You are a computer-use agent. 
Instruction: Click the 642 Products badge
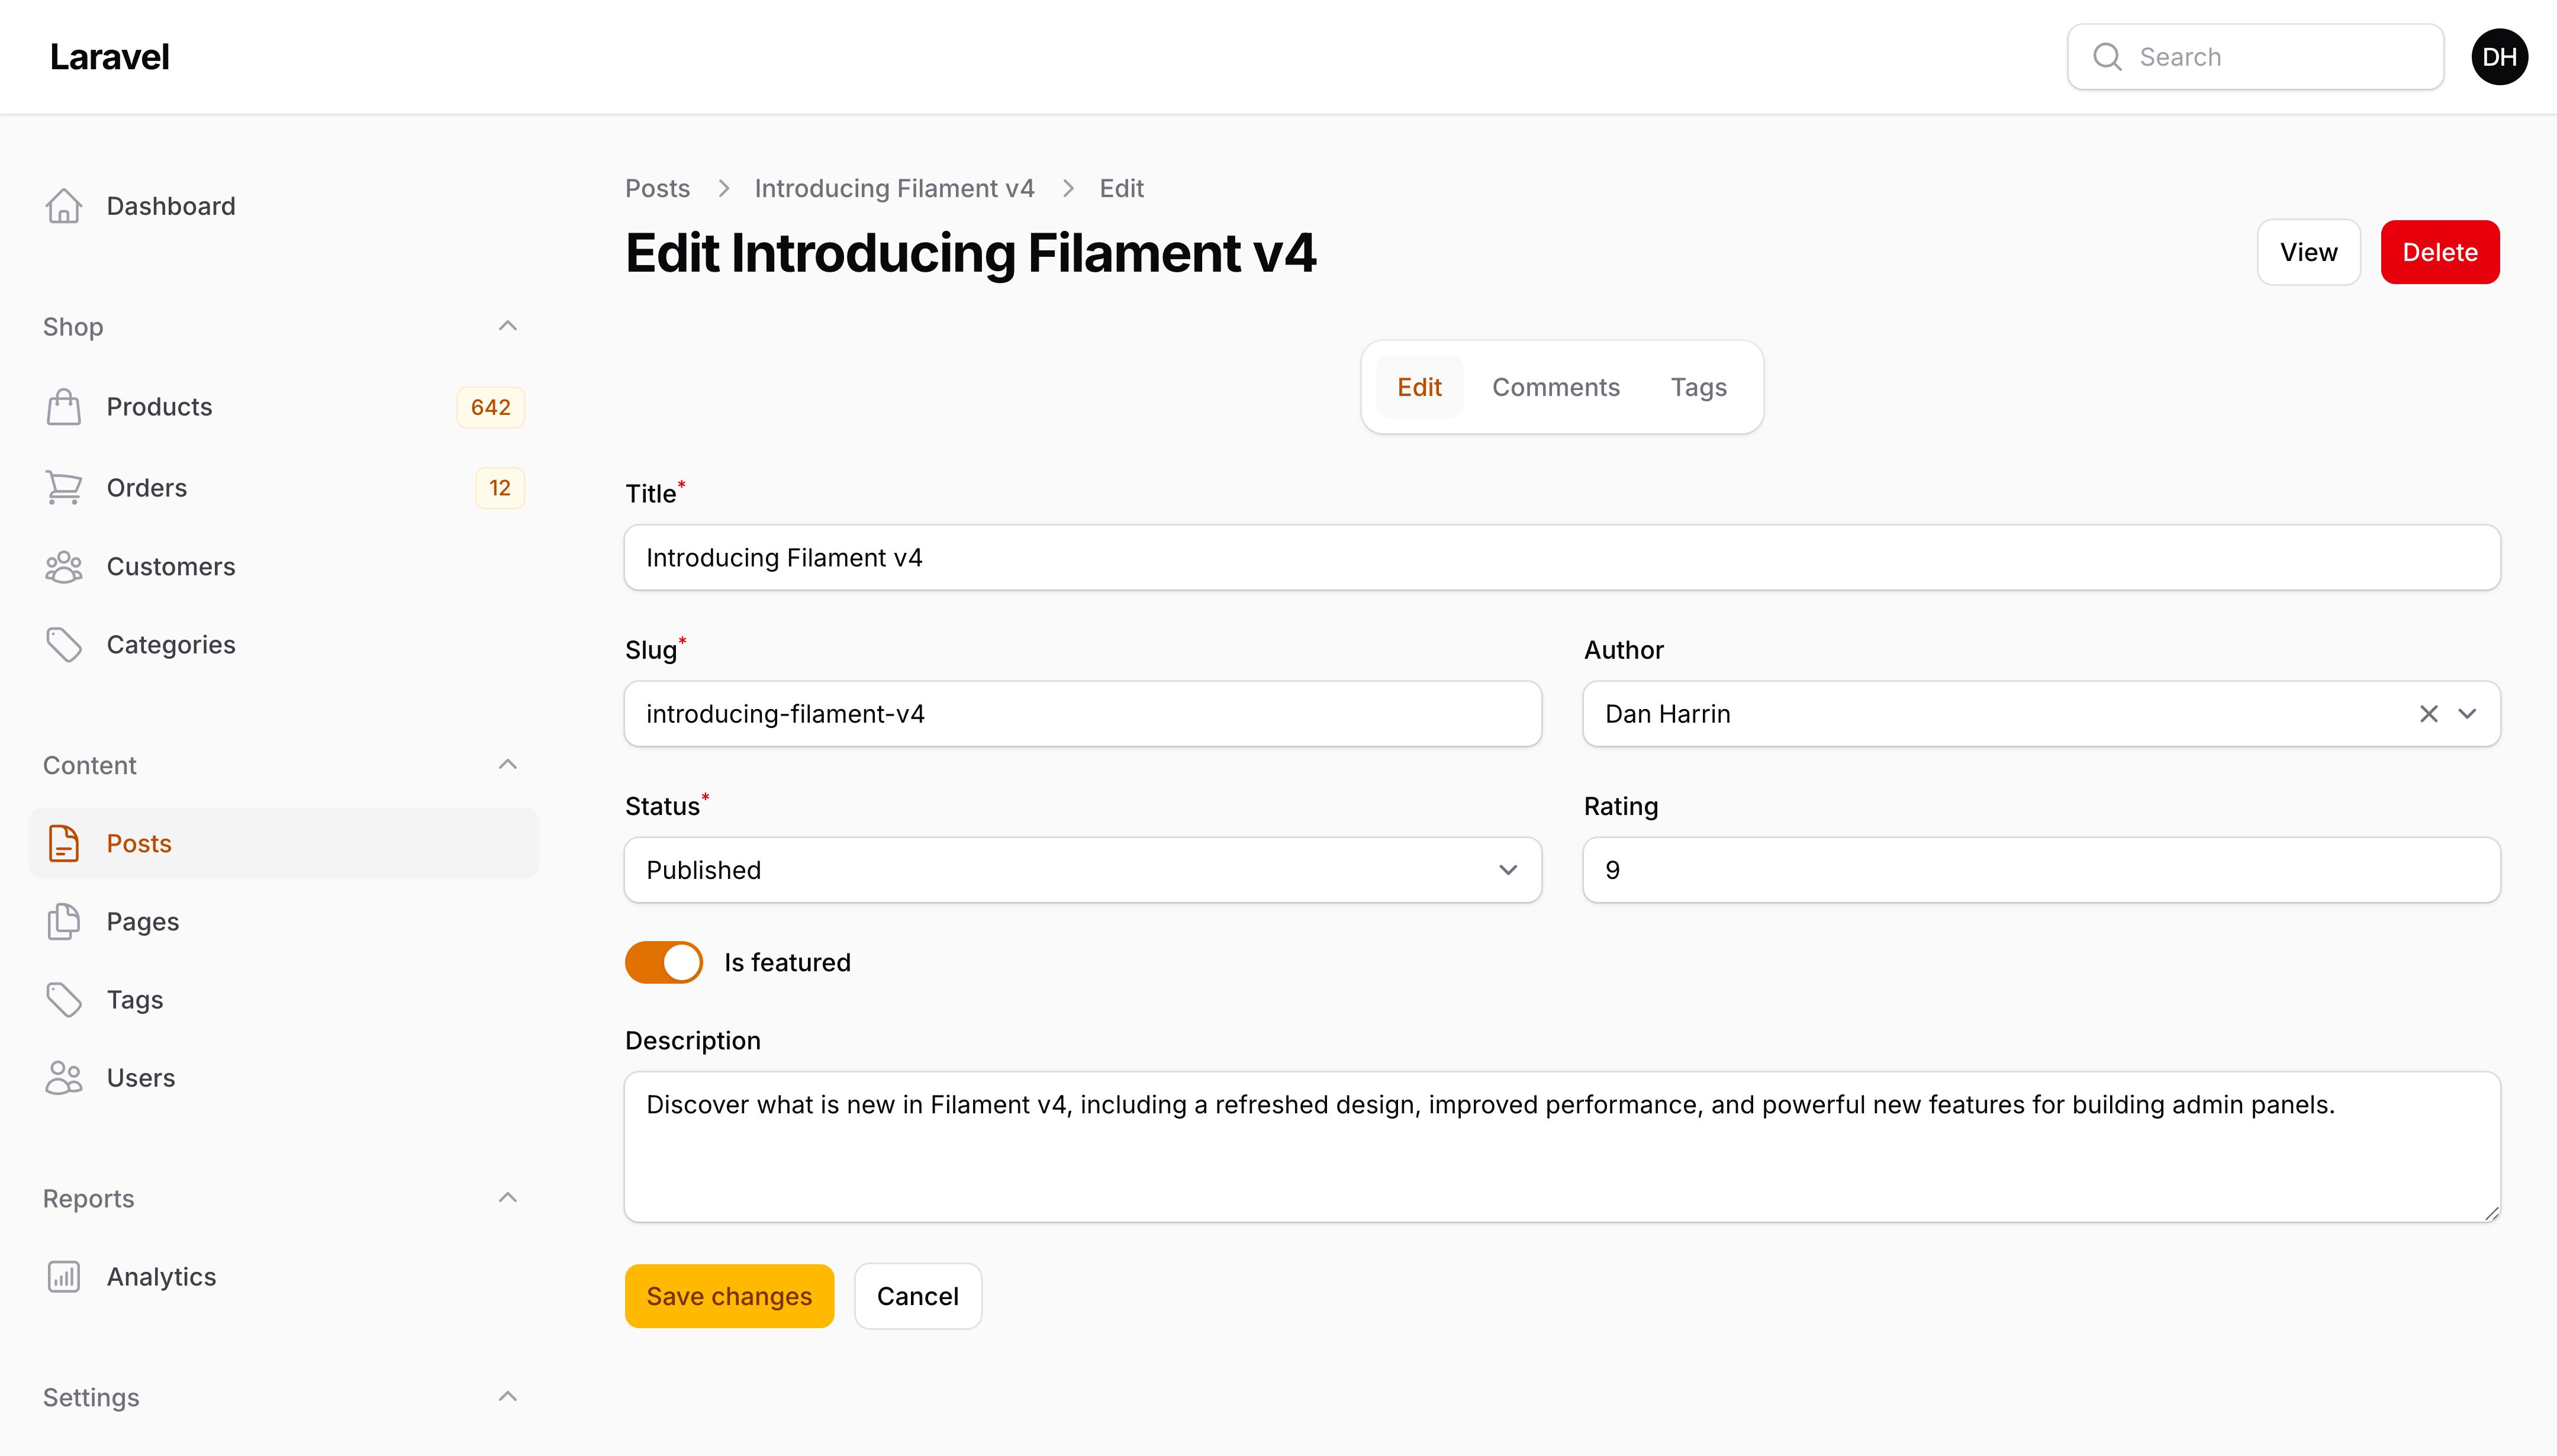(x=490, y=407)
